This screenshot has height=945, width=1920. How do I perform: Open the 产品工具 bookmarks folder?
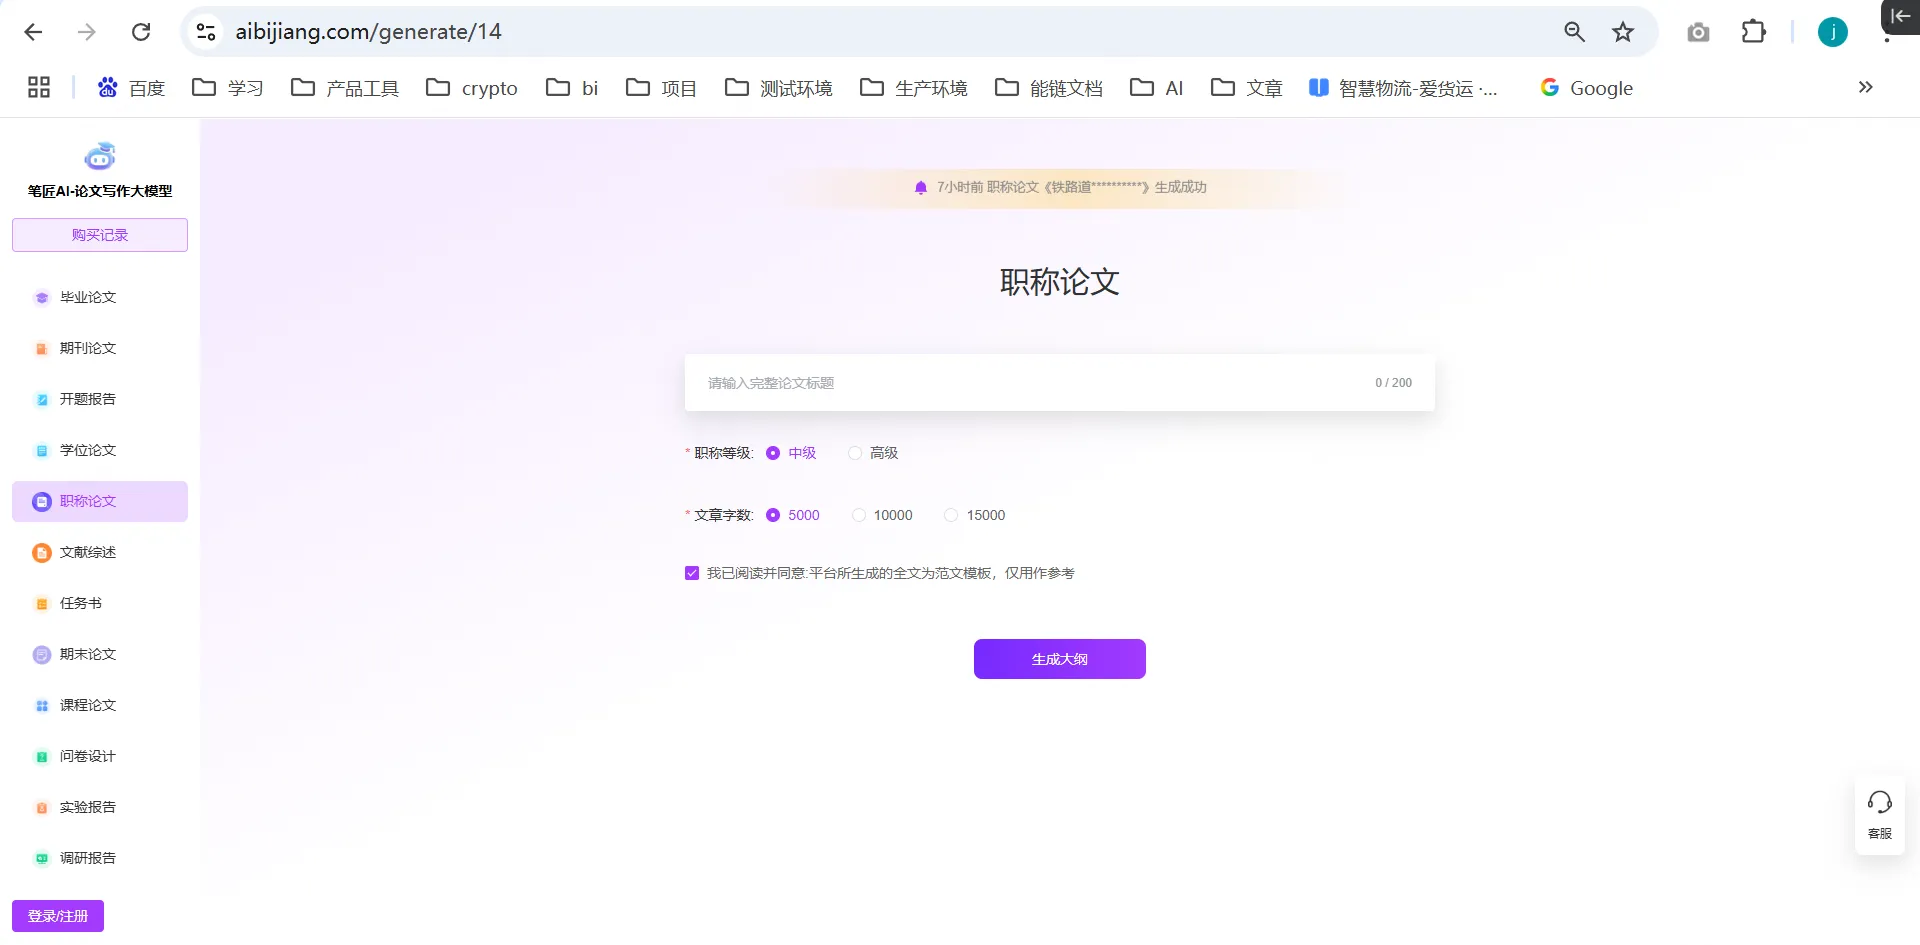coord(345,88)
